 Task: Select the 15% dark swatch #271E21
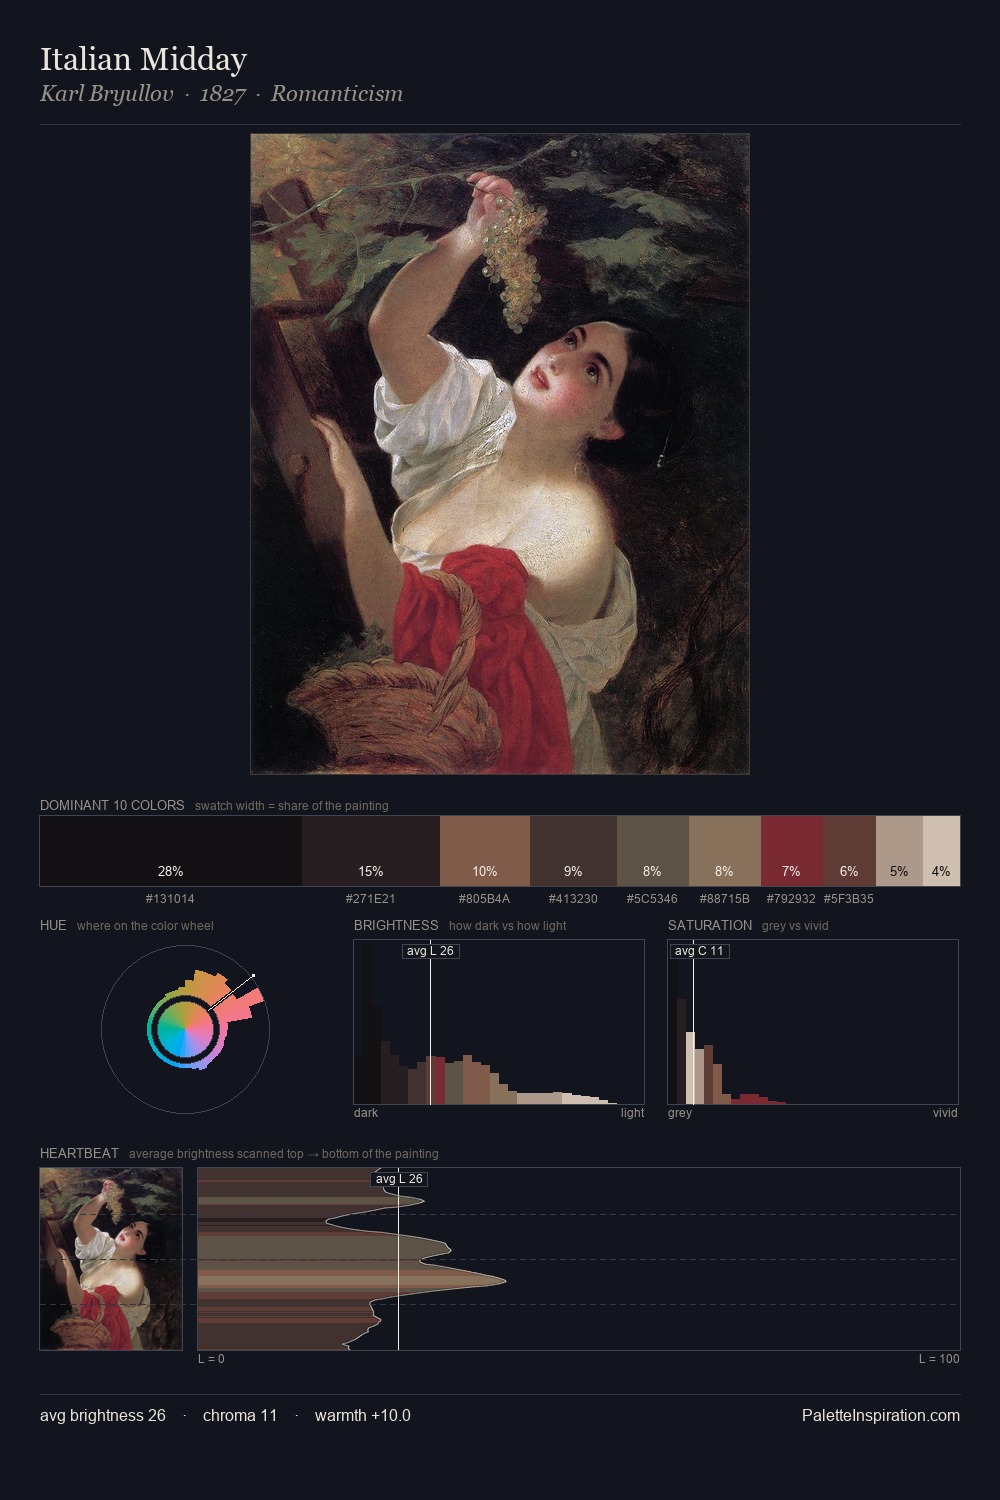pyautogui.click(x=371, y=851)
